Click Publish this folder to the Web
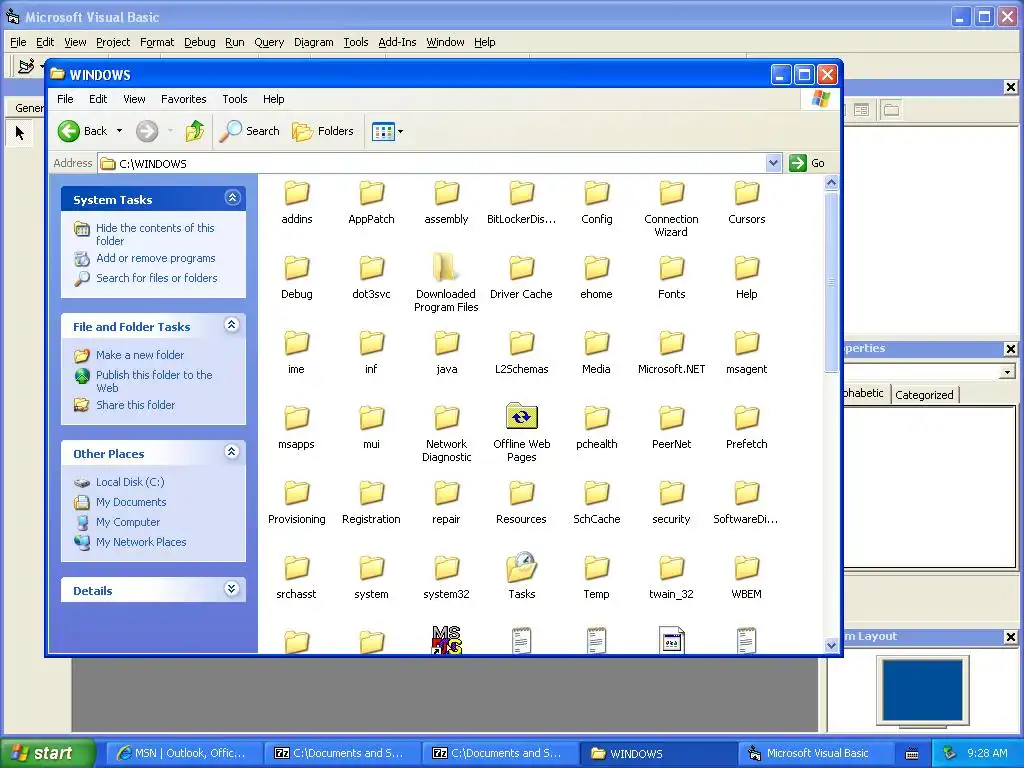 click(x=154, y=381)
